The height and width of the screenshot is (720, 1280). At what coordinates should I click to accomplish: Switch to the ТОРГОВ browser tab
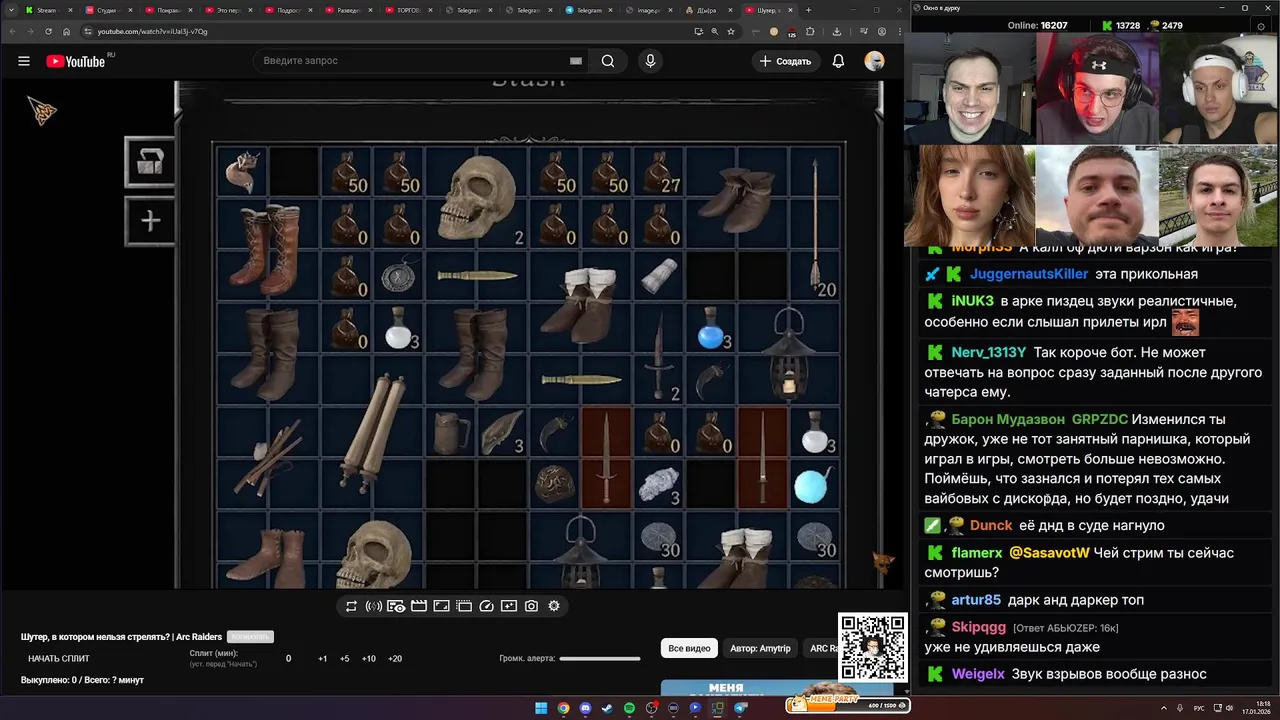(x=409, y=10)
